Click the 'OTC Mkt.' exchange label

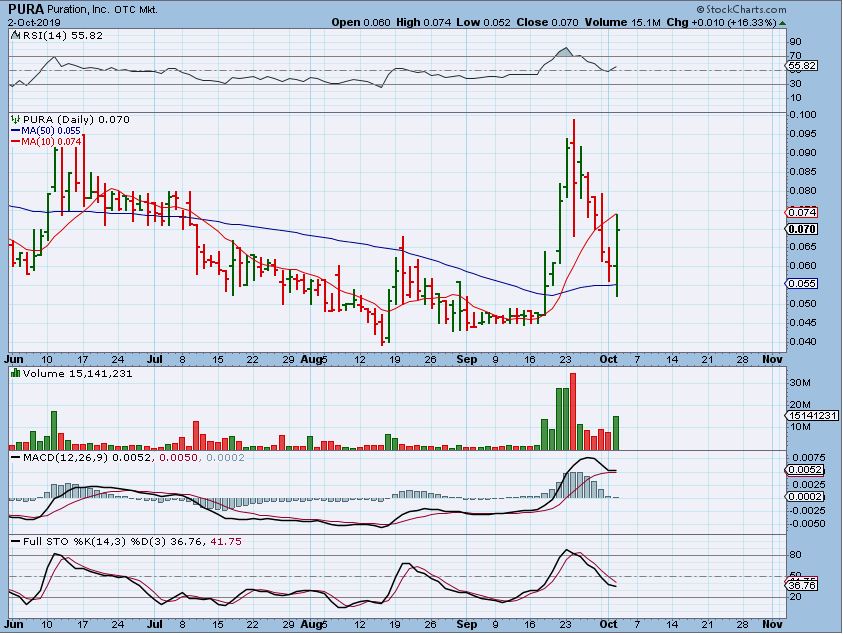point(136,10)
